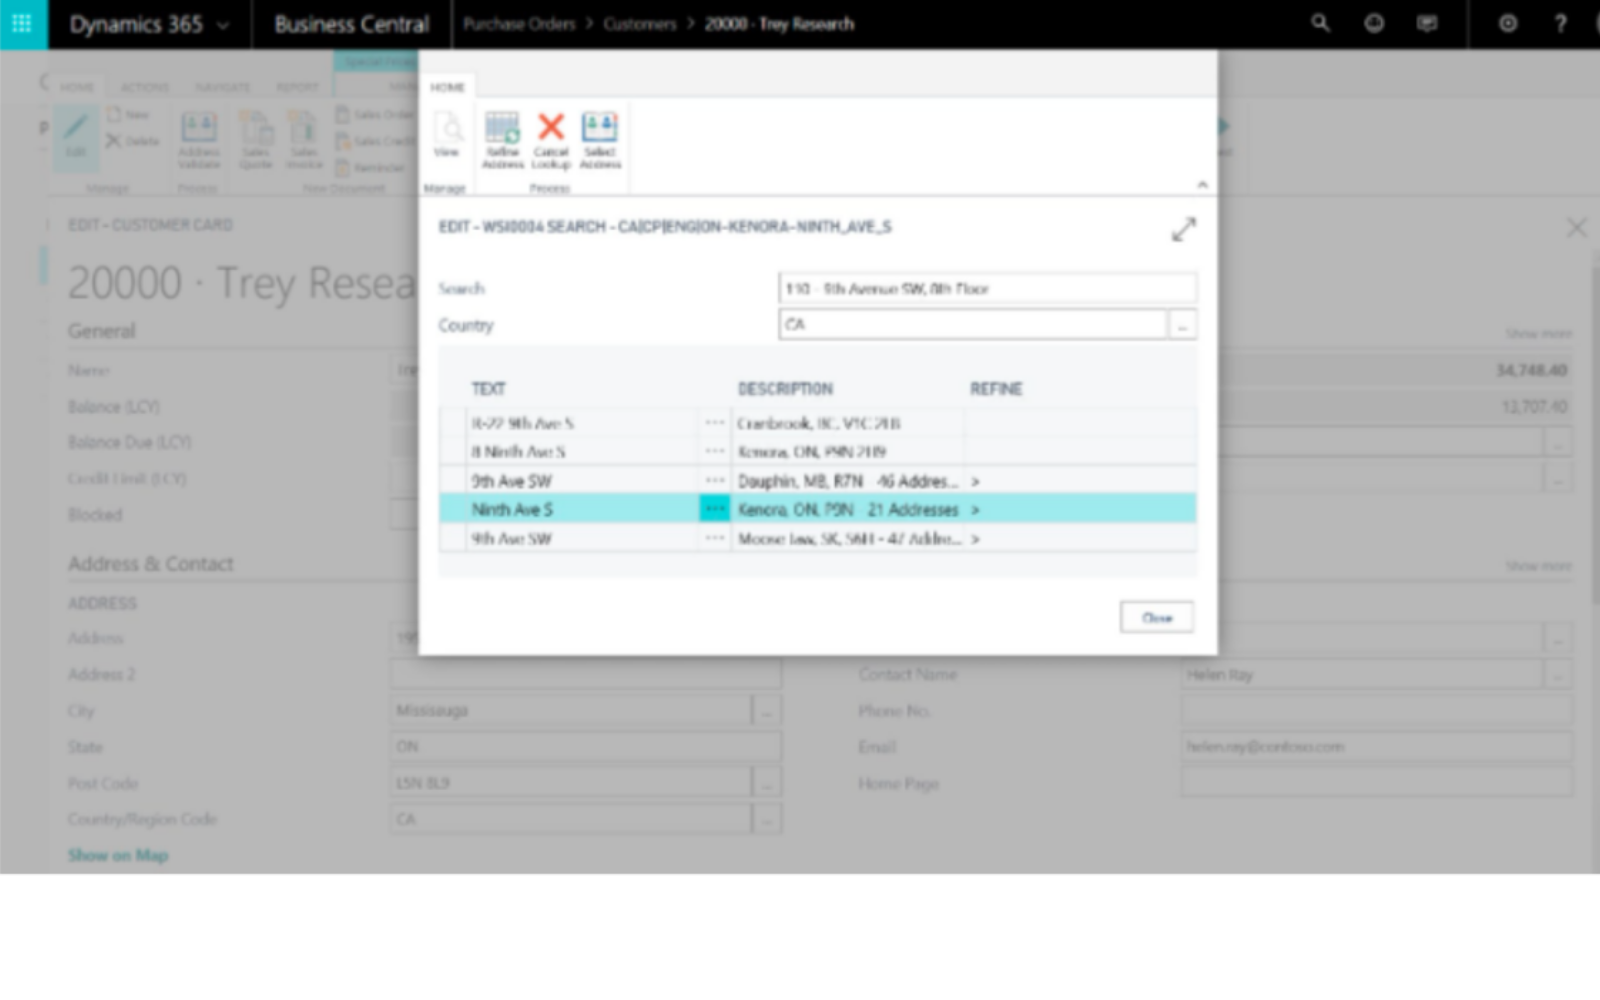
Task: Select the Dauphin, MB description cell
Action: [847, 481]
